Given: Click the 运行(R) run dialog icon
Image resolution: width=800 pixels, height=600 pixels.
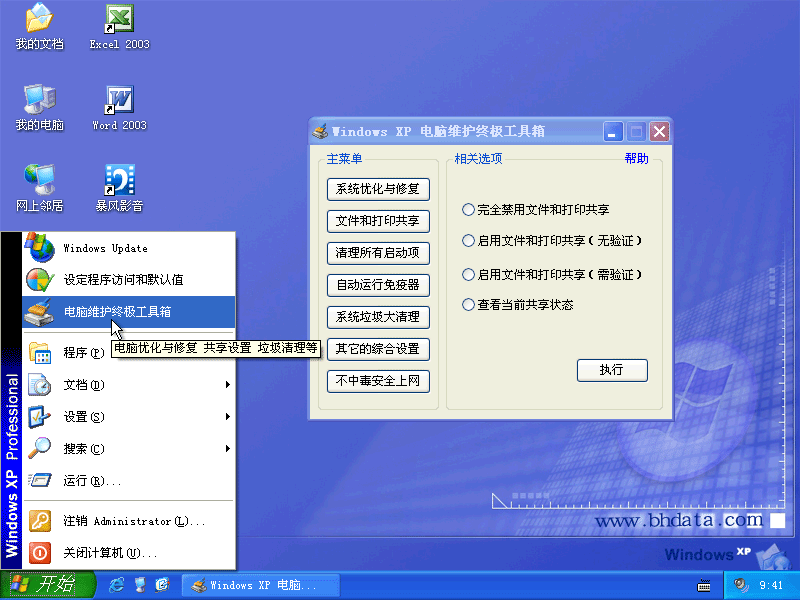Looking at the screenshot, I should point(40,480).
